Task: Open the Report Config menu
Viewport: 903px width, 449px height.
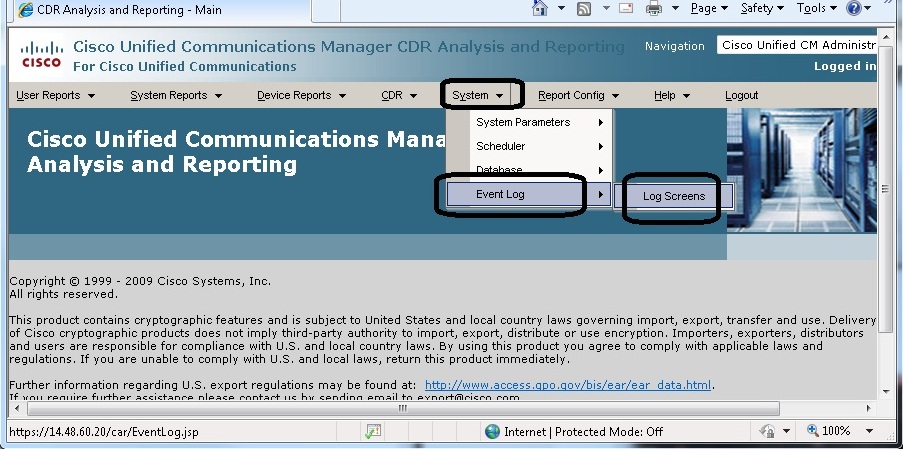Action: (578, 96)
